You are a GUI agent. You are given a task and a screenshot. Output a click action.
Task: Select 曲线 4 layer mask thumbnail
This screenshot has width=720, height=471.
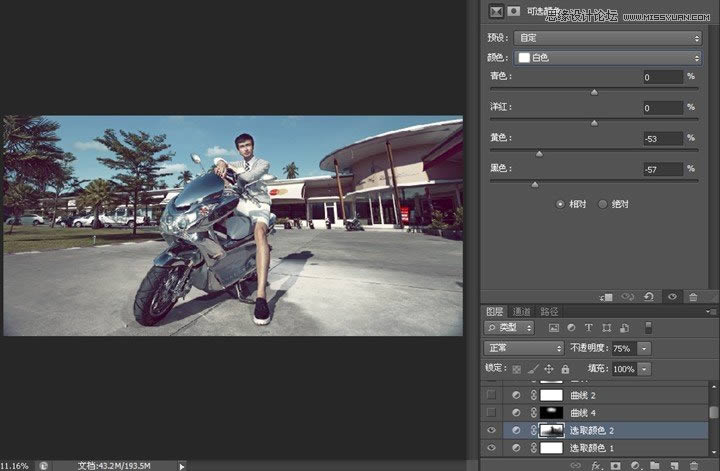coord(551,412)
